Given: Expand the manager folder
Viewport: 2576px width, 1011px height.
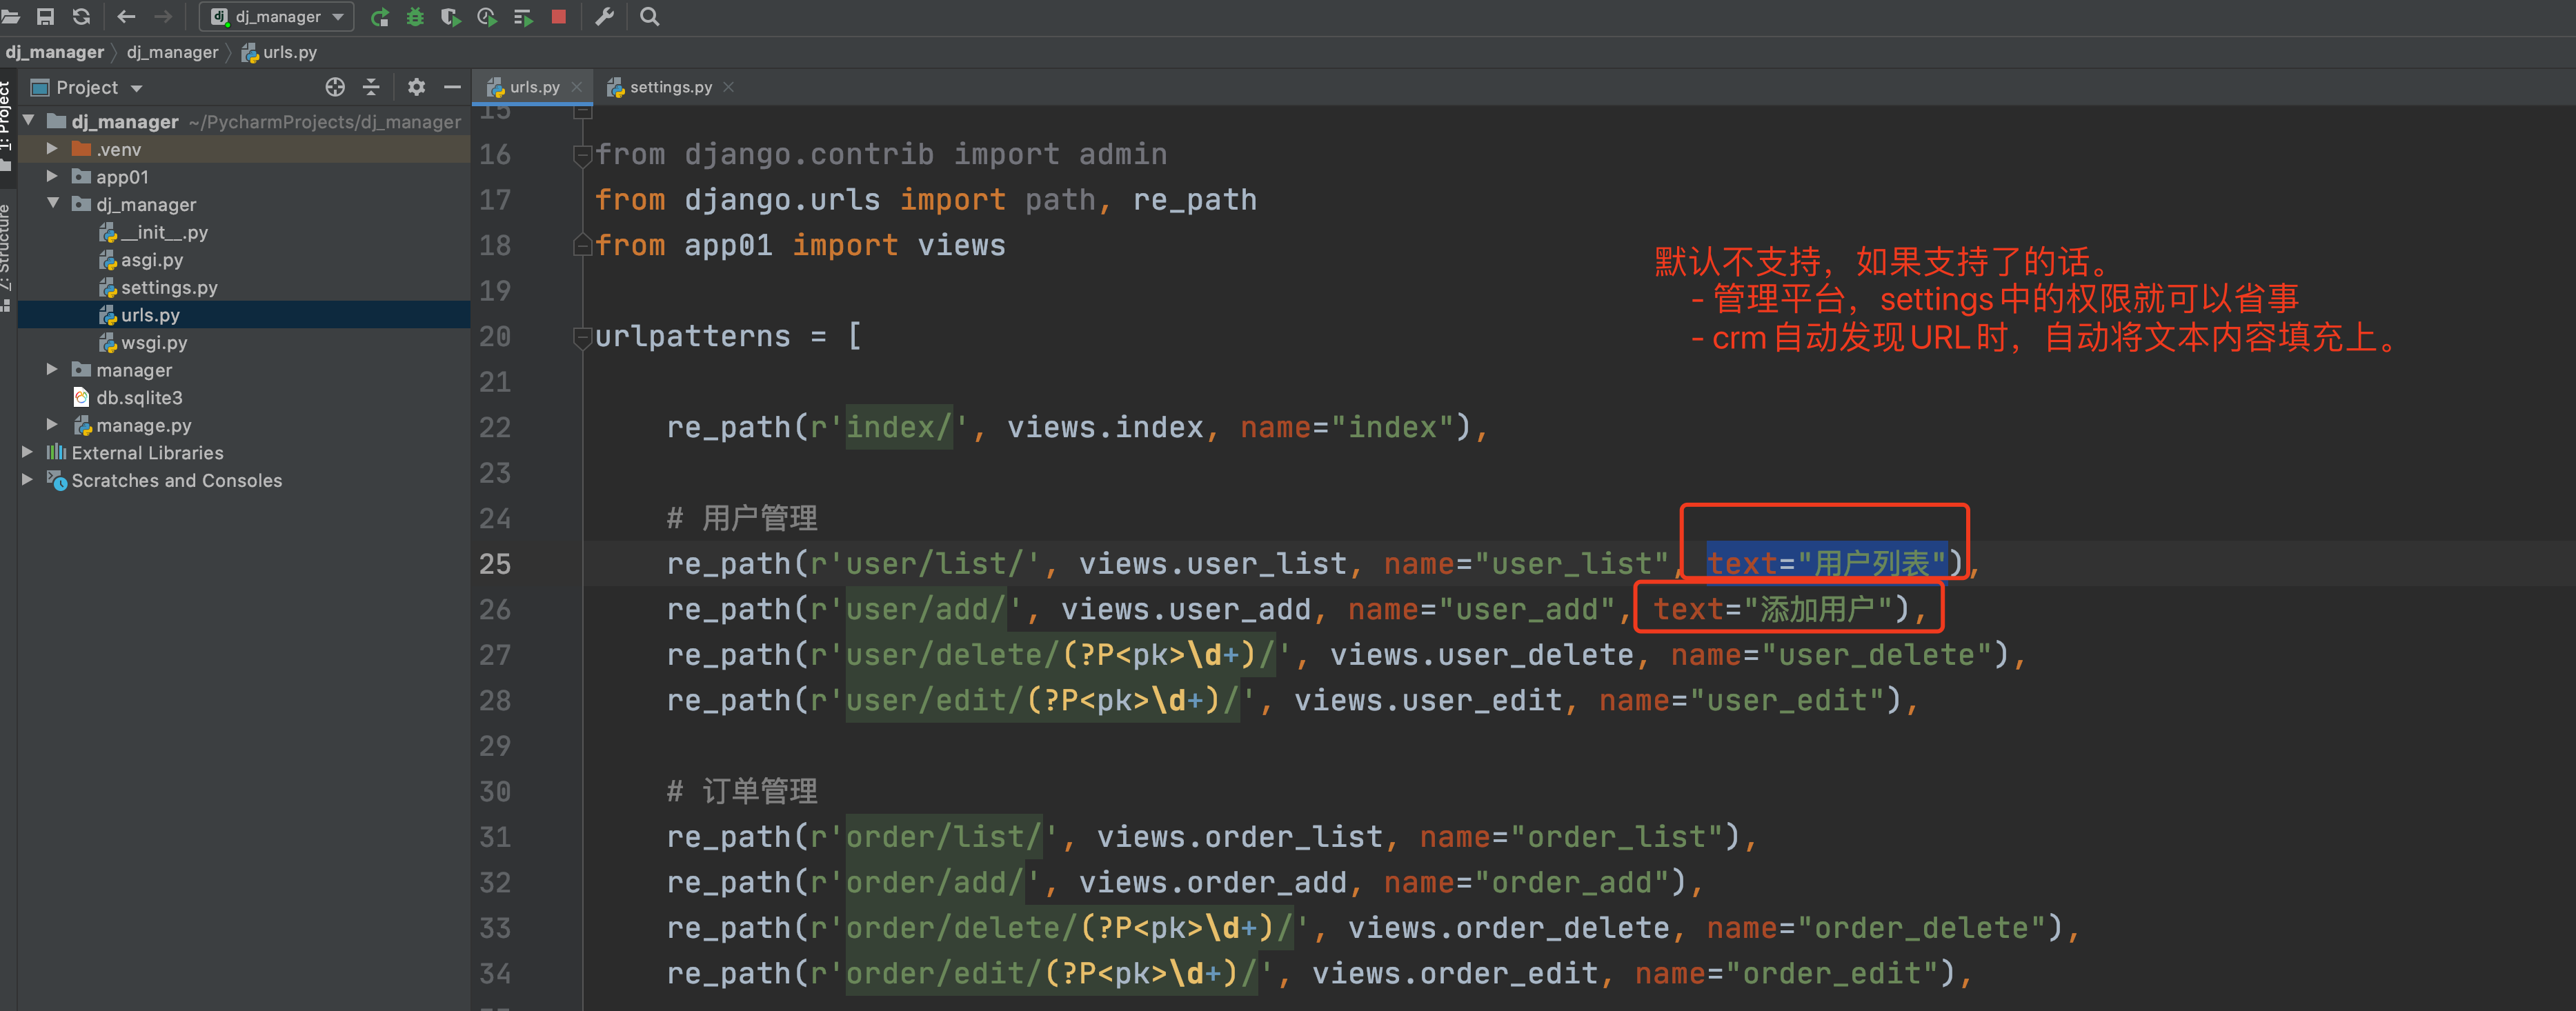Looking at the screenshot, I should (x=52, y=369).
